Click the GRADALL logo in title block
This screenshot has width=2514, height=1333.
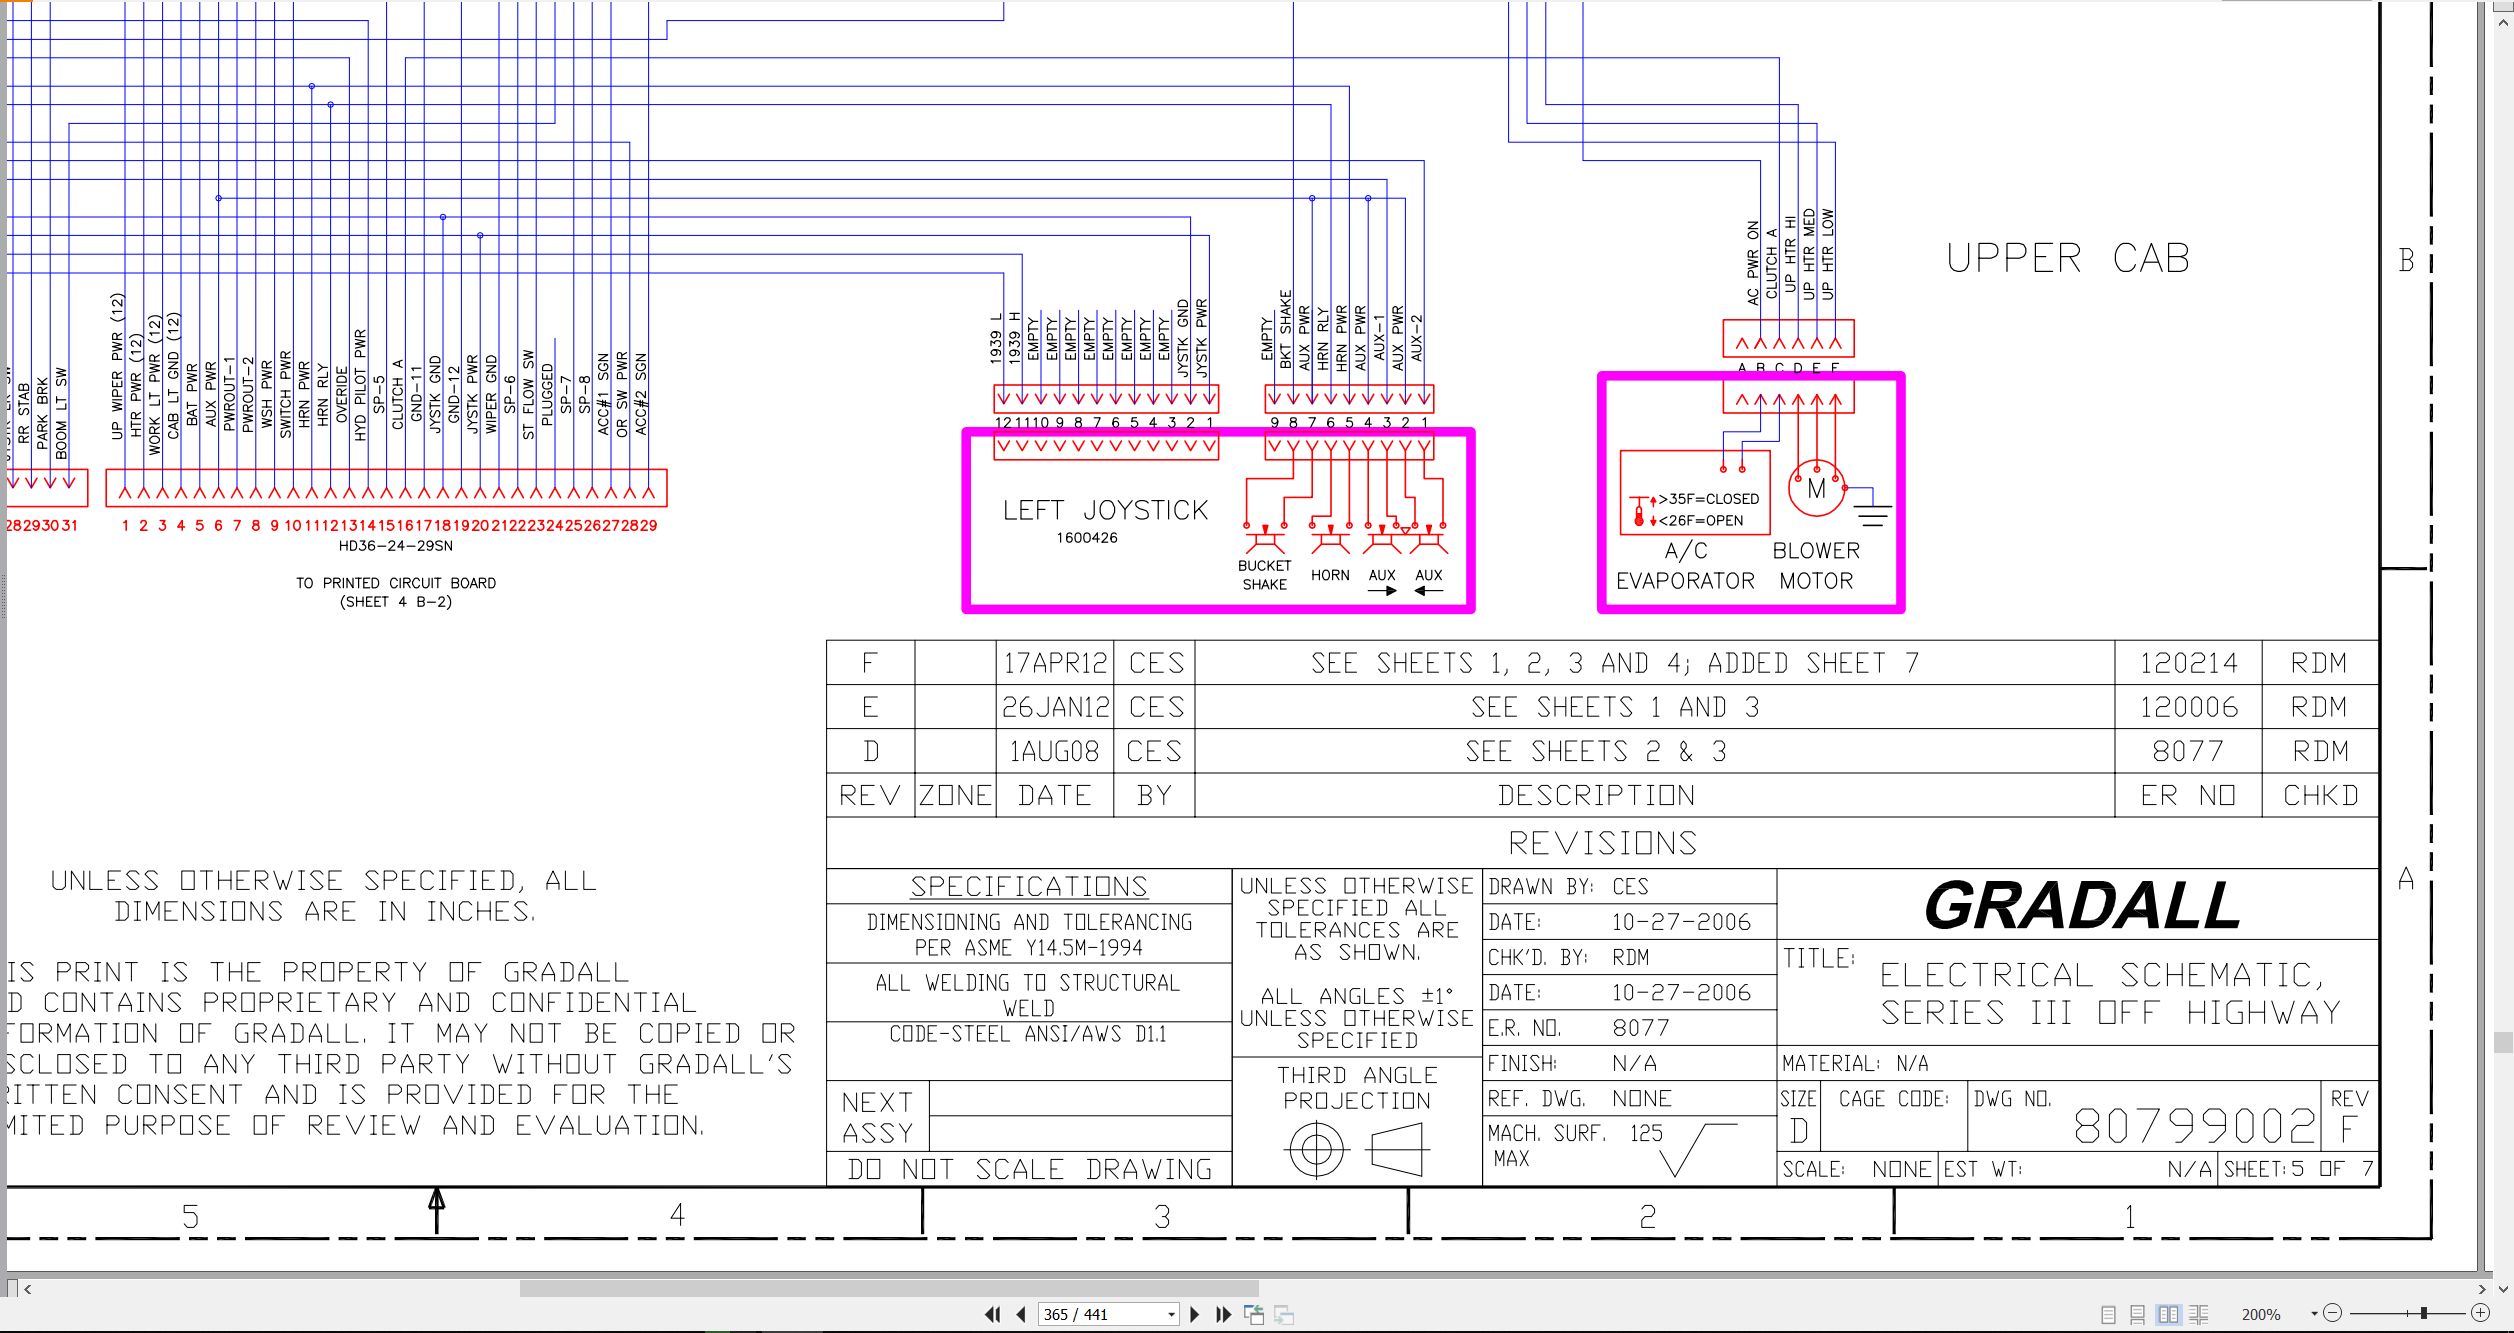(2082, 905)
